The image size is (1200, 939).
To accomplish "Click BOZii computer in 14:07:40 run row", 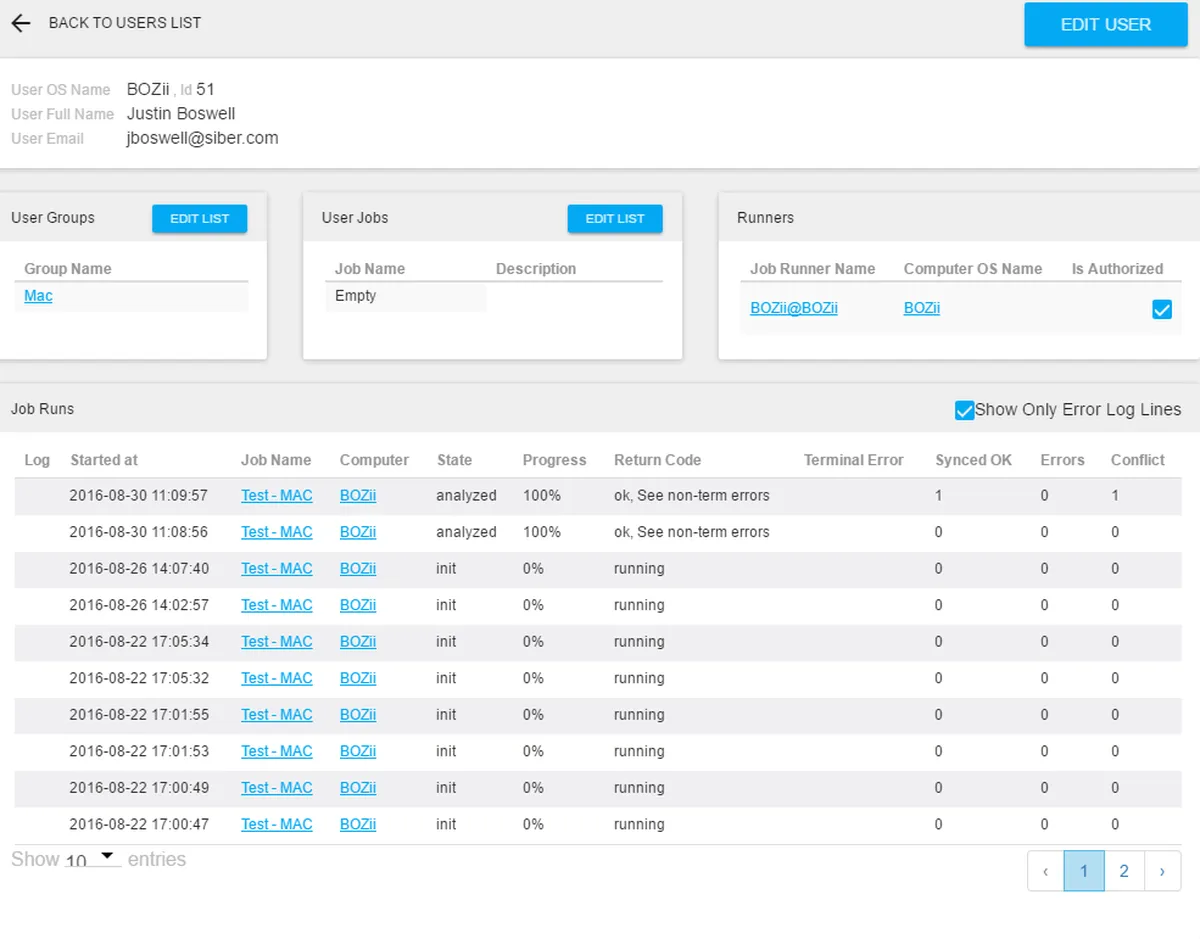I will 357,568.
